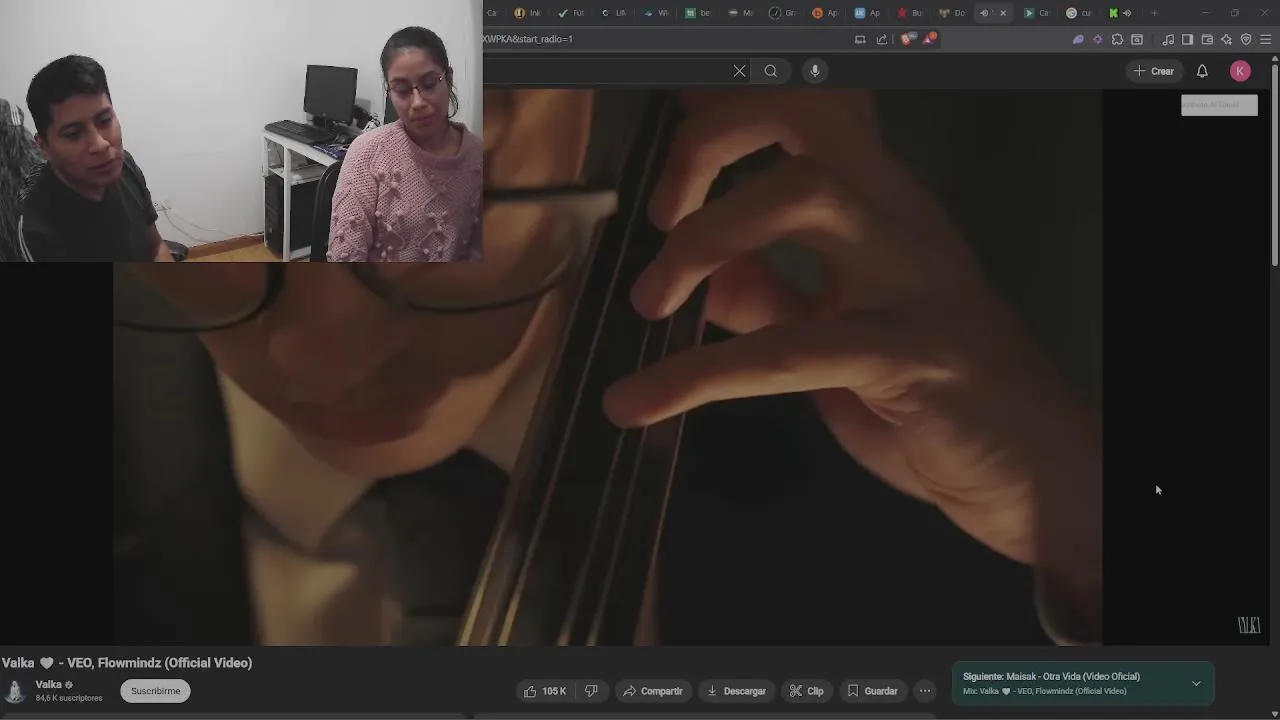Click the Siguiente: Maisak - Otra Vida text

[x=1051, y=677]
